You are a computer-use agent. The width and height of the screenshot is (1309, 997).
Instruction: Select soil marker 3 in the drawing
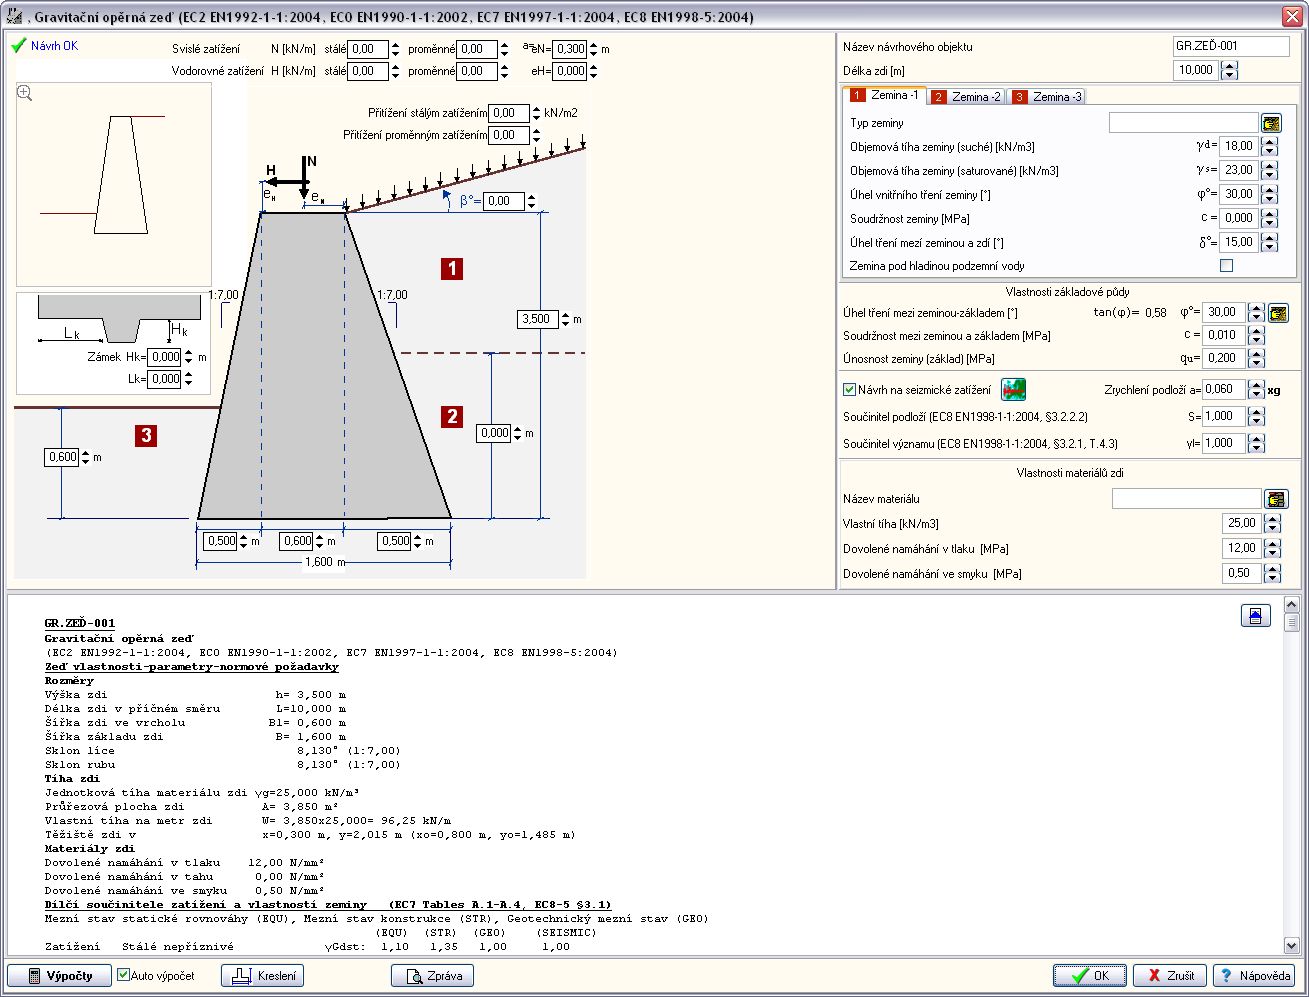pyautogui.click(x=147, y=435)
